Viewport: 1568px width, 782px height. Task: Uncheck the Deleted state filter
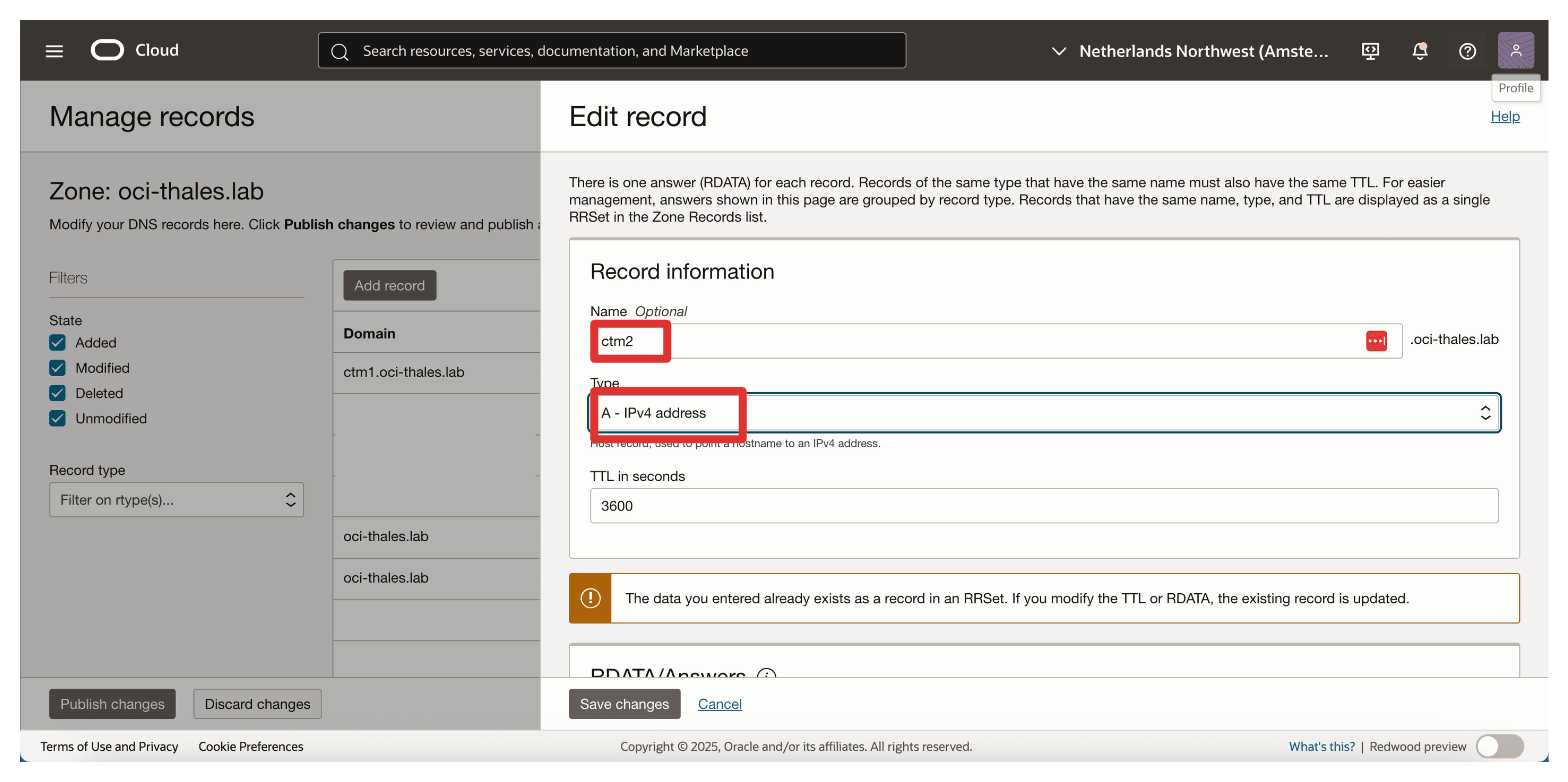click(x=57, y=393)
